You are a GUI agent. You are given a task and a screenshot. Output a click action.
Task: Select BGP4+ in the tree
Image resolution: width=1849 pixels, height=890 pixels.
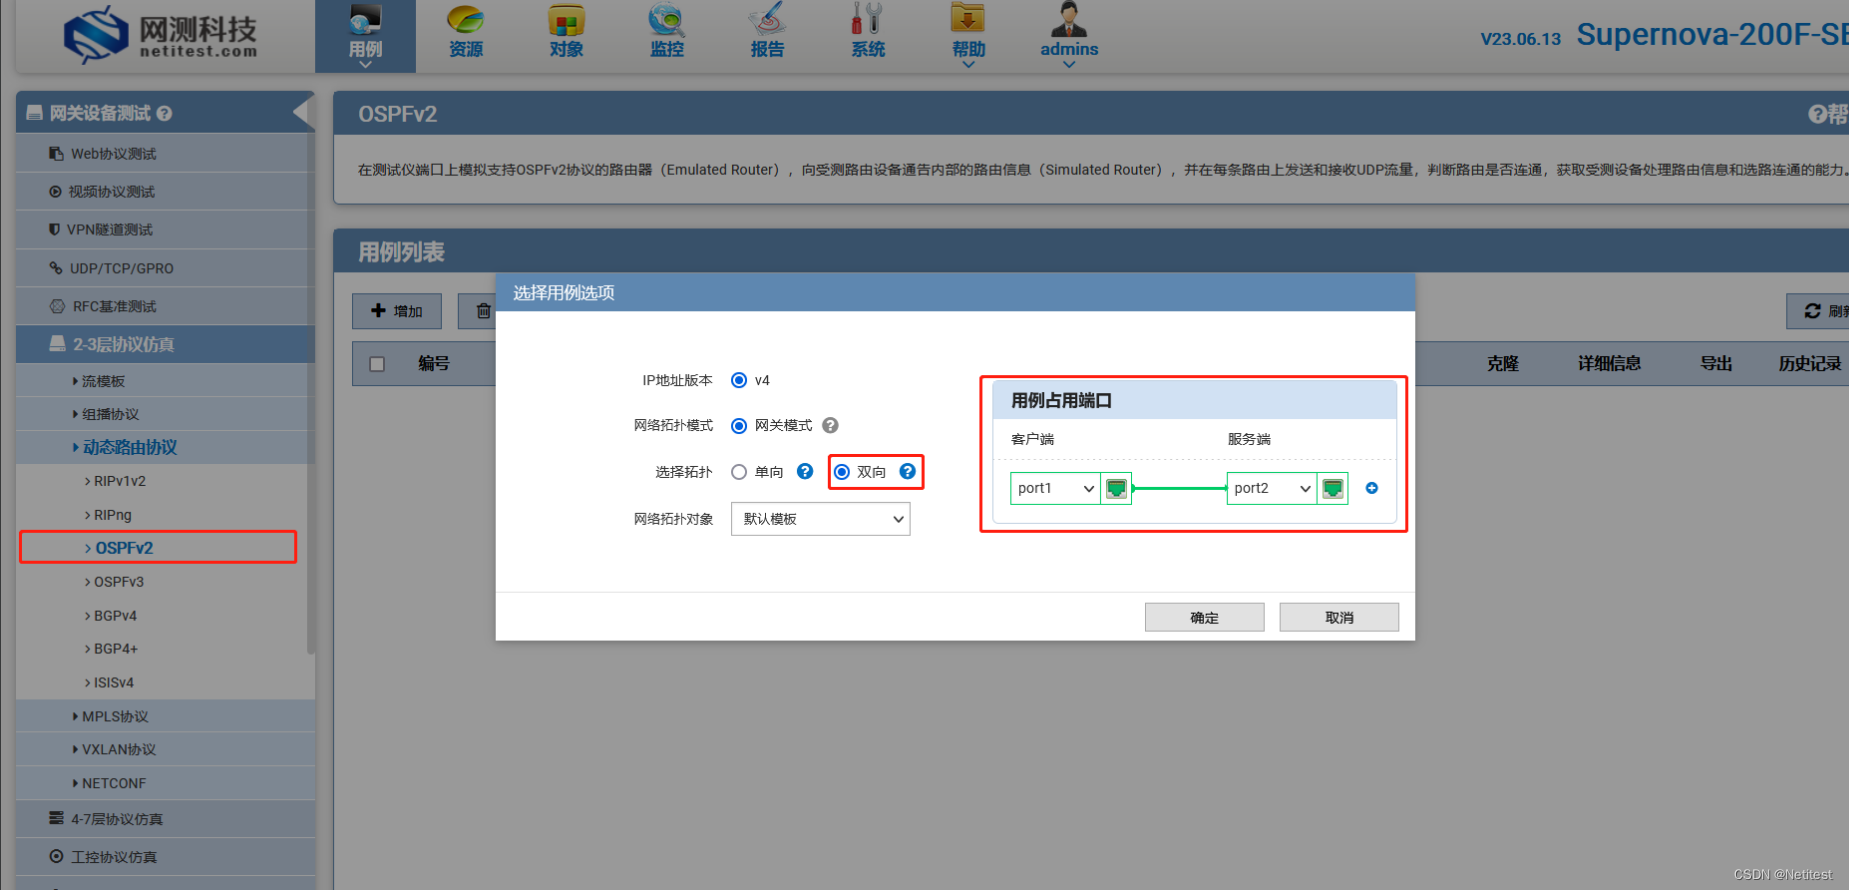coord(115,649)
